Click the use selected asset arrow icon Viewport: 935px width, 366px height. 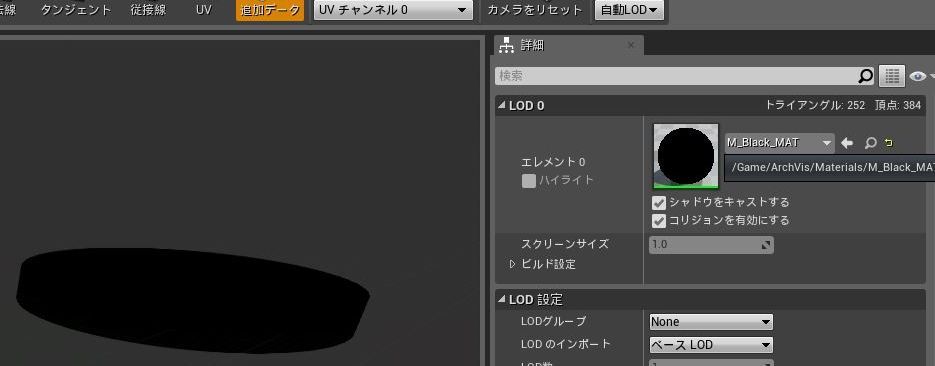[x=847, y=143]
